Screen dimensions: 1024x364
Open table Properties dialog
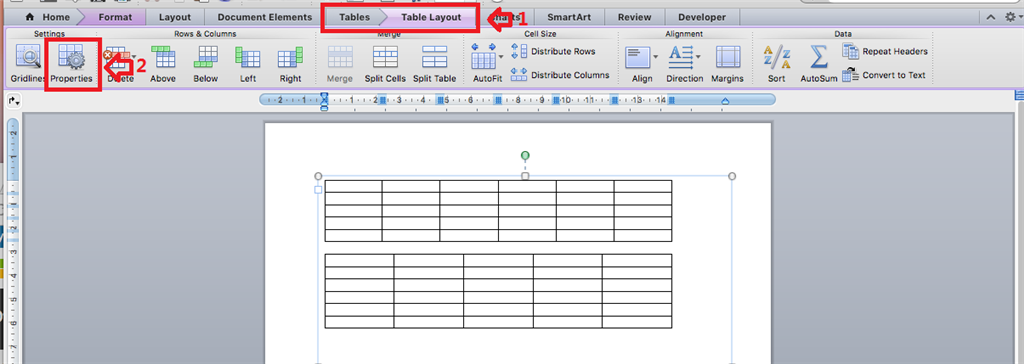(x=72, y=63)
